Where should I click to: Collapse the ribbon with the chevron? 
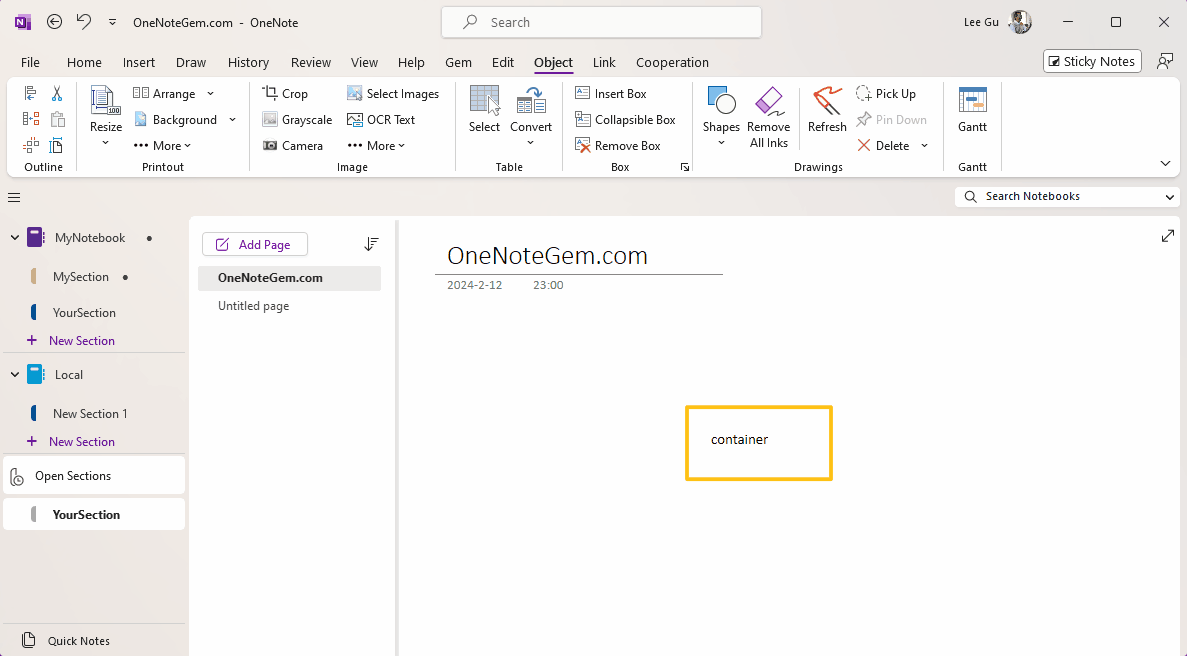[x=1165, y=163]
